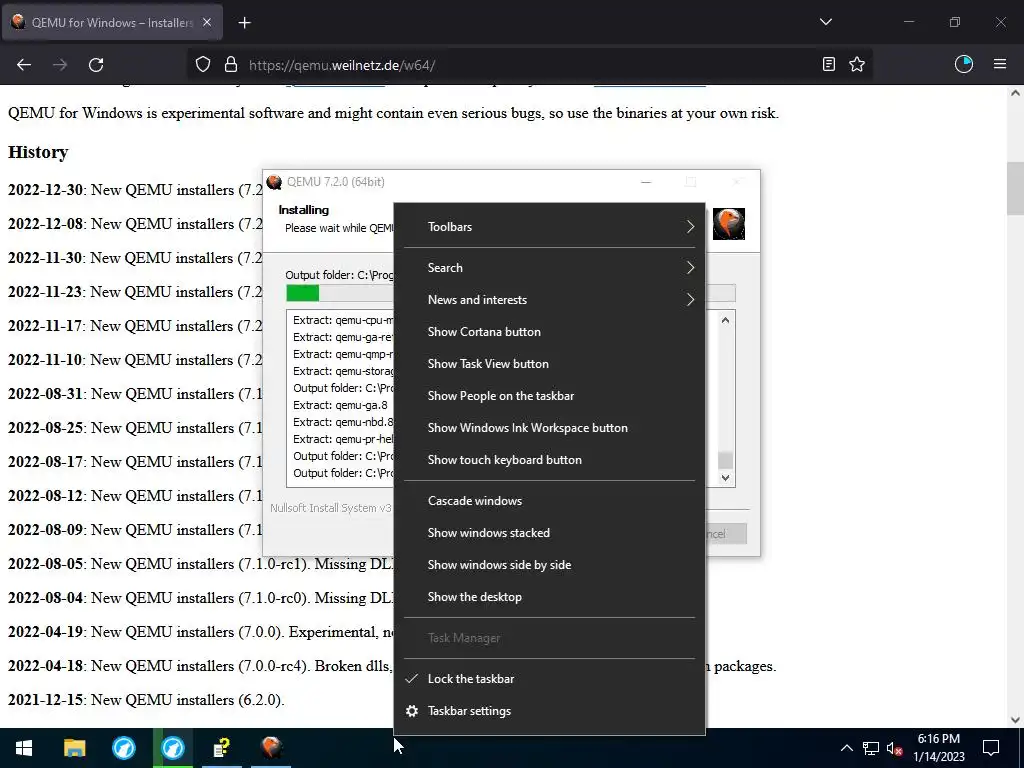1024x768 pixels.
Task: Open Taskbar settings
Action: point(549,711)
